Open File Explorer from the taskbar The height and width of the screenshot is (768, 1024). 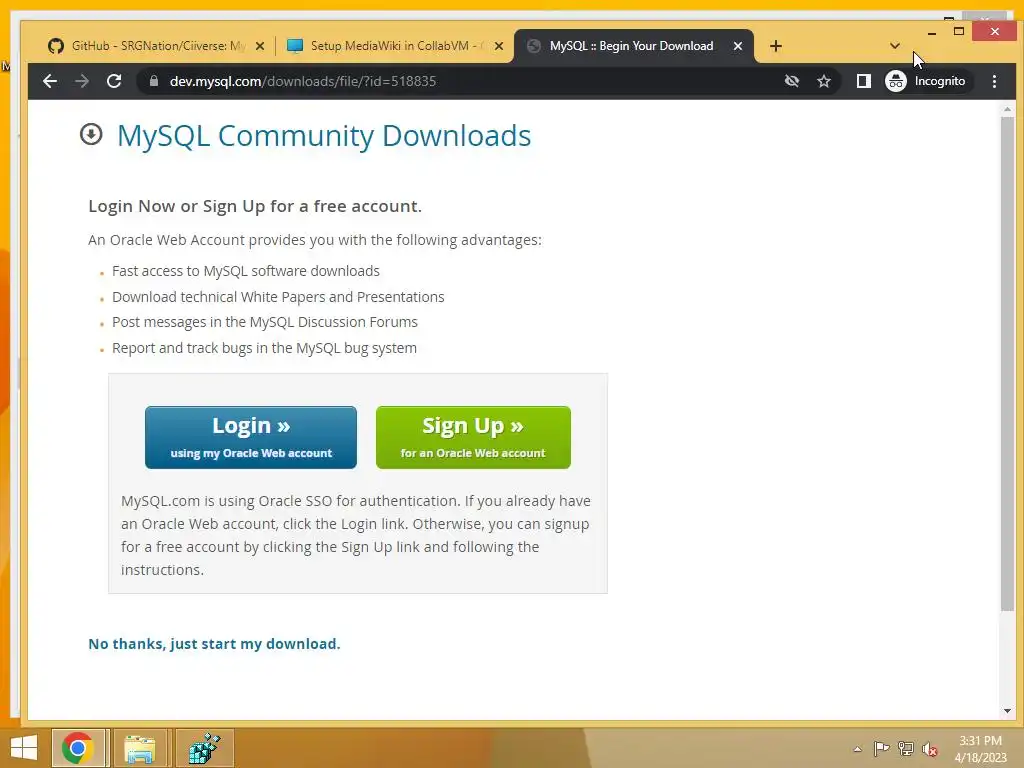point(140,748)
